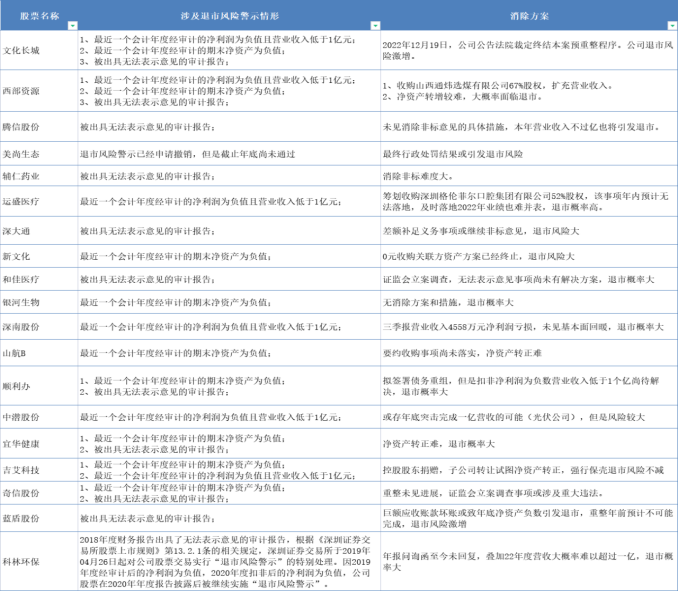The image size is (678, 592).
Task: Select the 辅仁药业 stock name cell
Action: 39,176
